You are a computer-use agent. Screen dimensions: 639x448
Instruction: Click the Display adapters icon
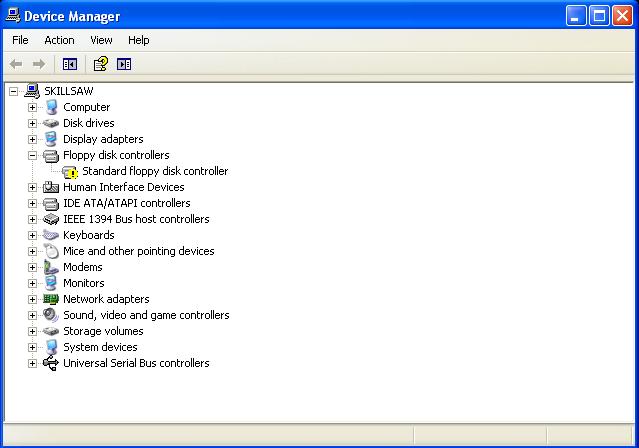pos(51,139)
